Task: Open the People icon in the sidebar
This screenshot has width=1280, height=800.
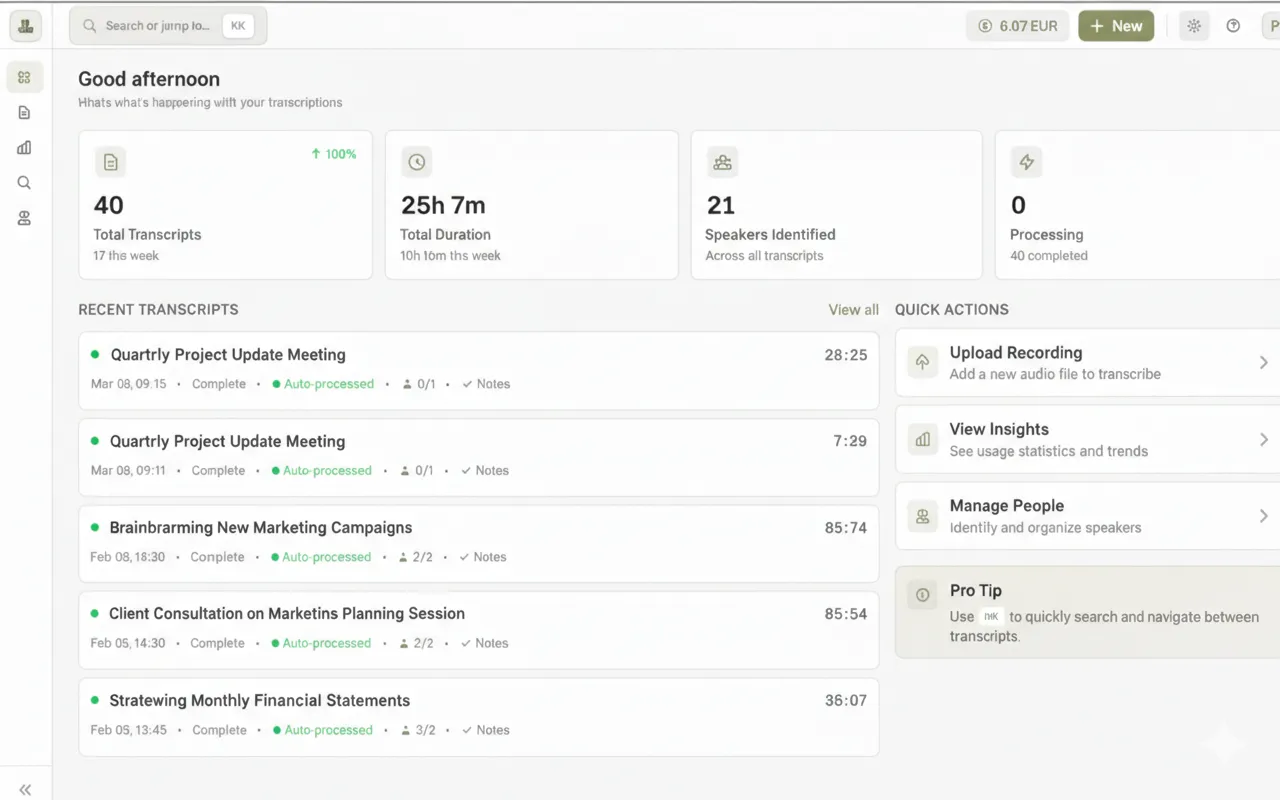Action: [x=25, y=218]
